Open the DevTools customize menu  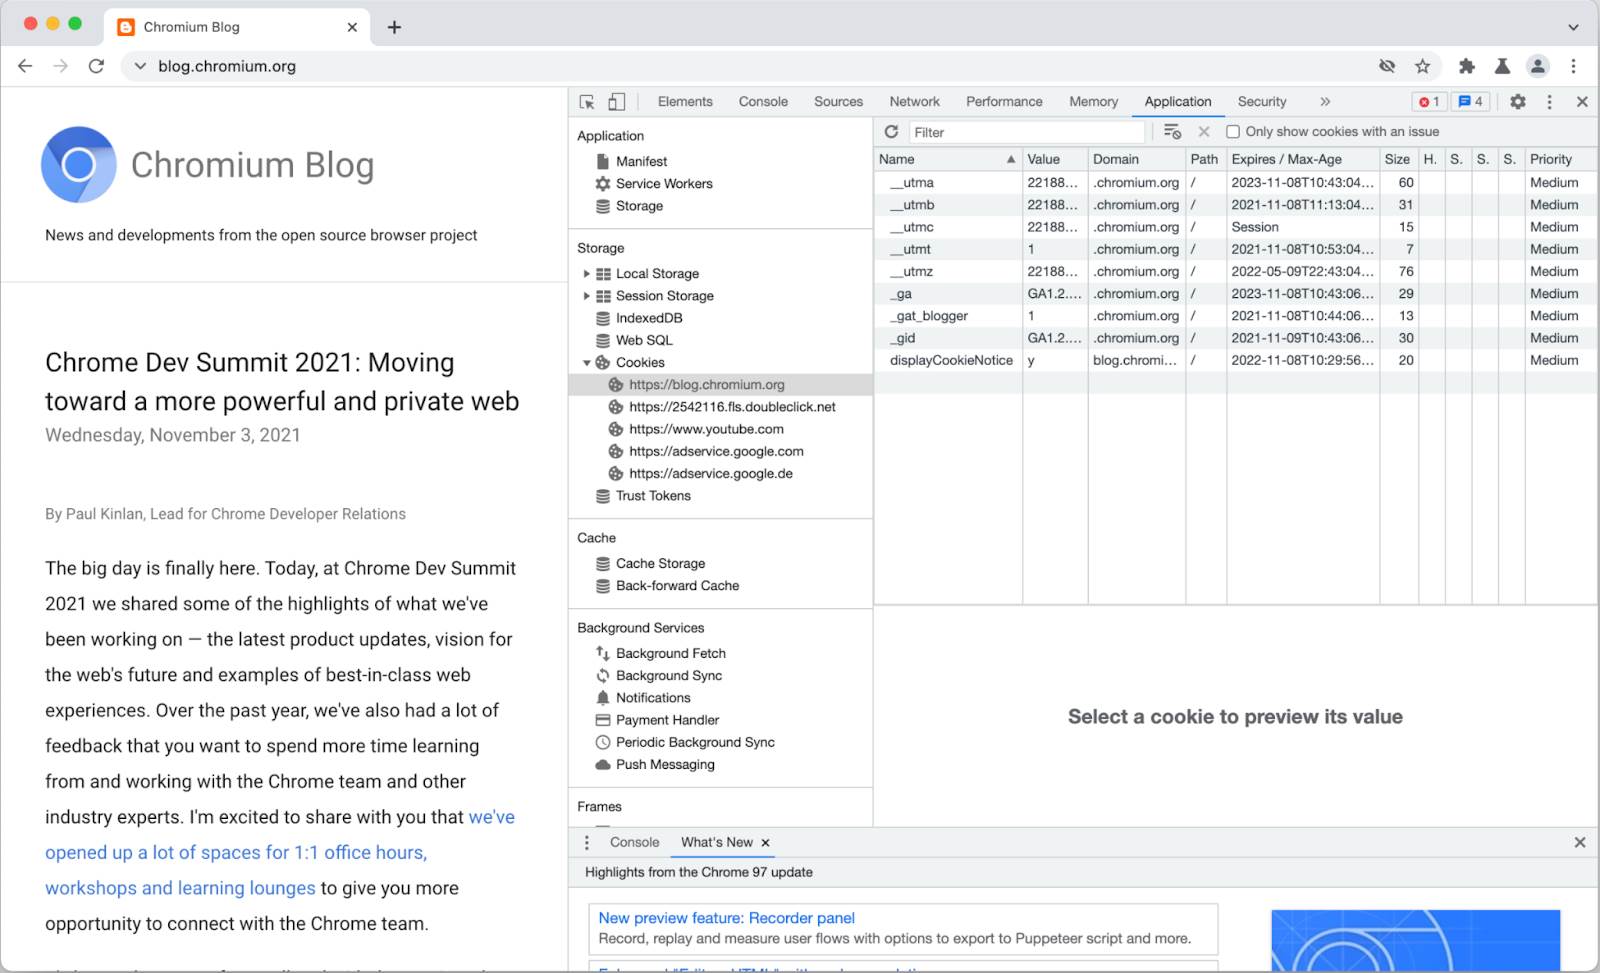tap(1550, 101)
